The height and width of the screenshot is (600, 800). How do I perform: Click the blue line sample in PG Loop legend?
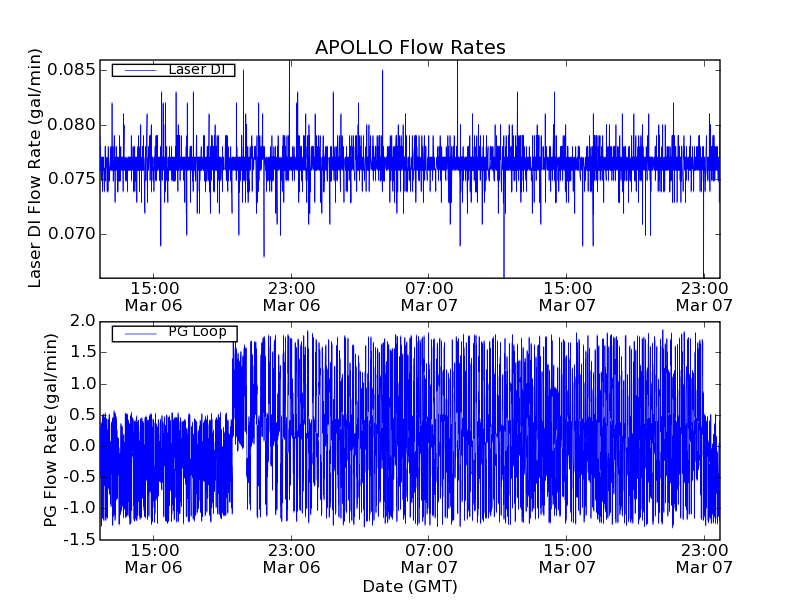pos(140,334)
